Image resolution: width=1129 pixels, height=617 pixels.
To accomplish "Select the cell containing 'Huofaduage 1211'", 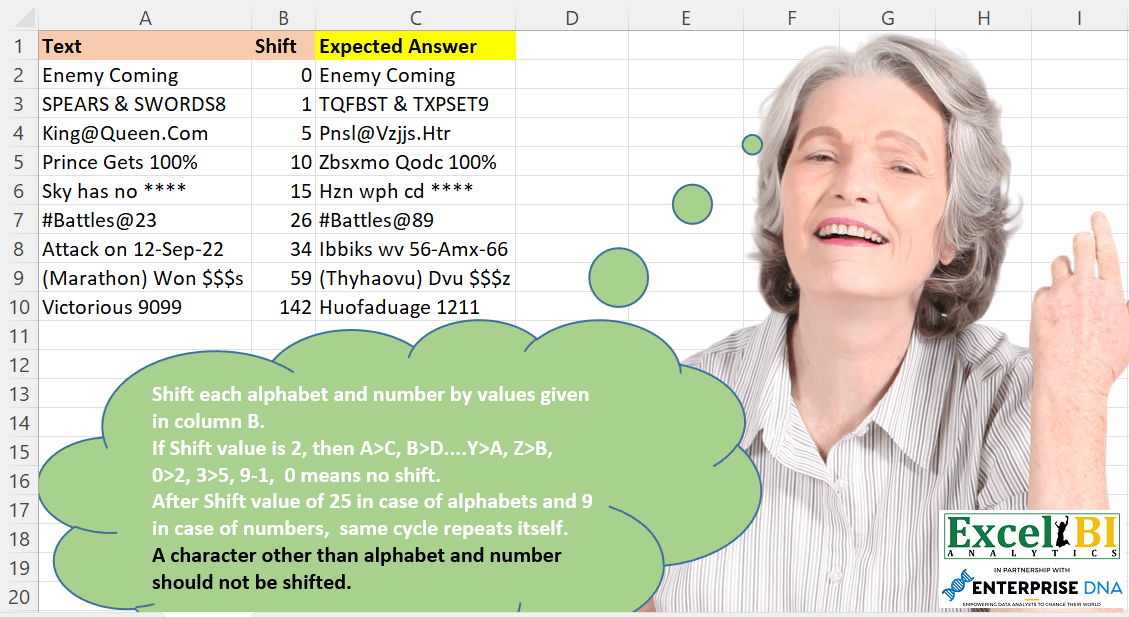I will click(400, 307).
